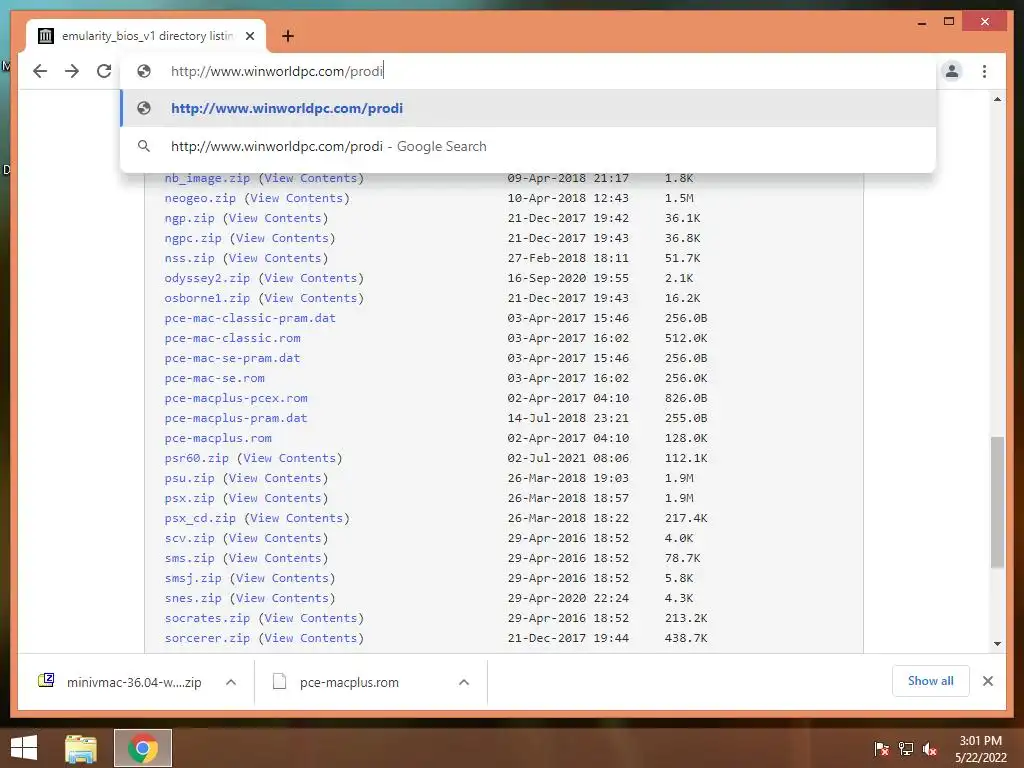This screenshot has height=768, width=1024.
Task: Click the magnifier icon in the search suggestion
Action: click(x=144, y=146)
